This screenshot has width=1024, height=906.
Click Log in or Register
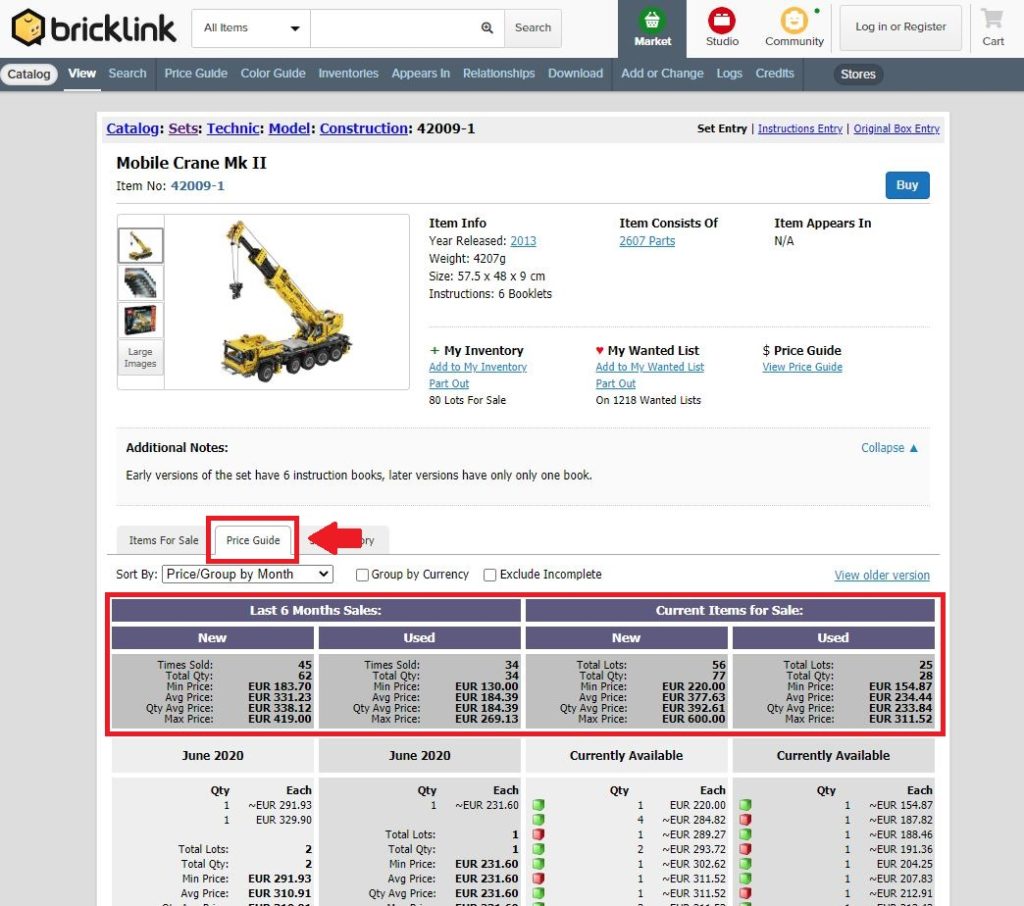(x=901, y=27)
